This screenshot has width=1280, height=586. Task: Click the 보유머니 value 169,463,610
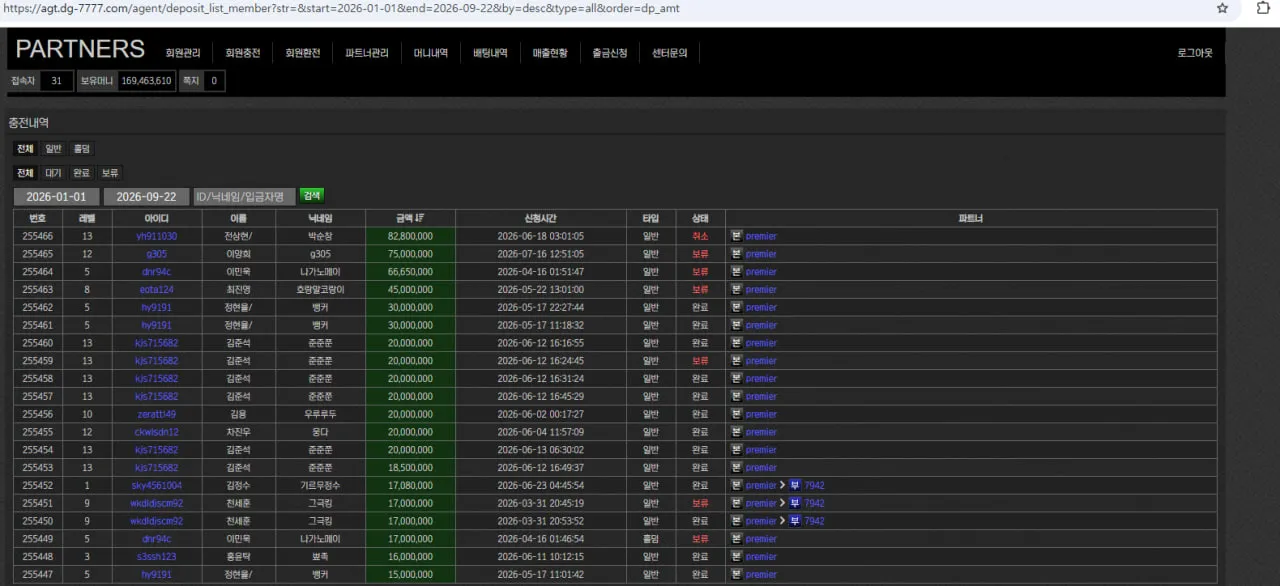pos(146,81)
